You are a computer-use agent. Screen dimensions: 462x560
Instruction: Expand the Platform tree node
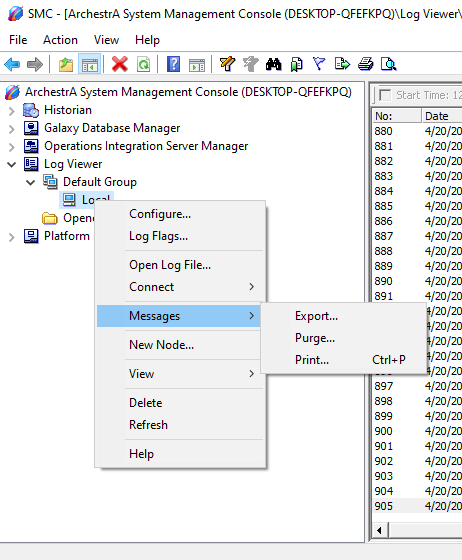12,237
